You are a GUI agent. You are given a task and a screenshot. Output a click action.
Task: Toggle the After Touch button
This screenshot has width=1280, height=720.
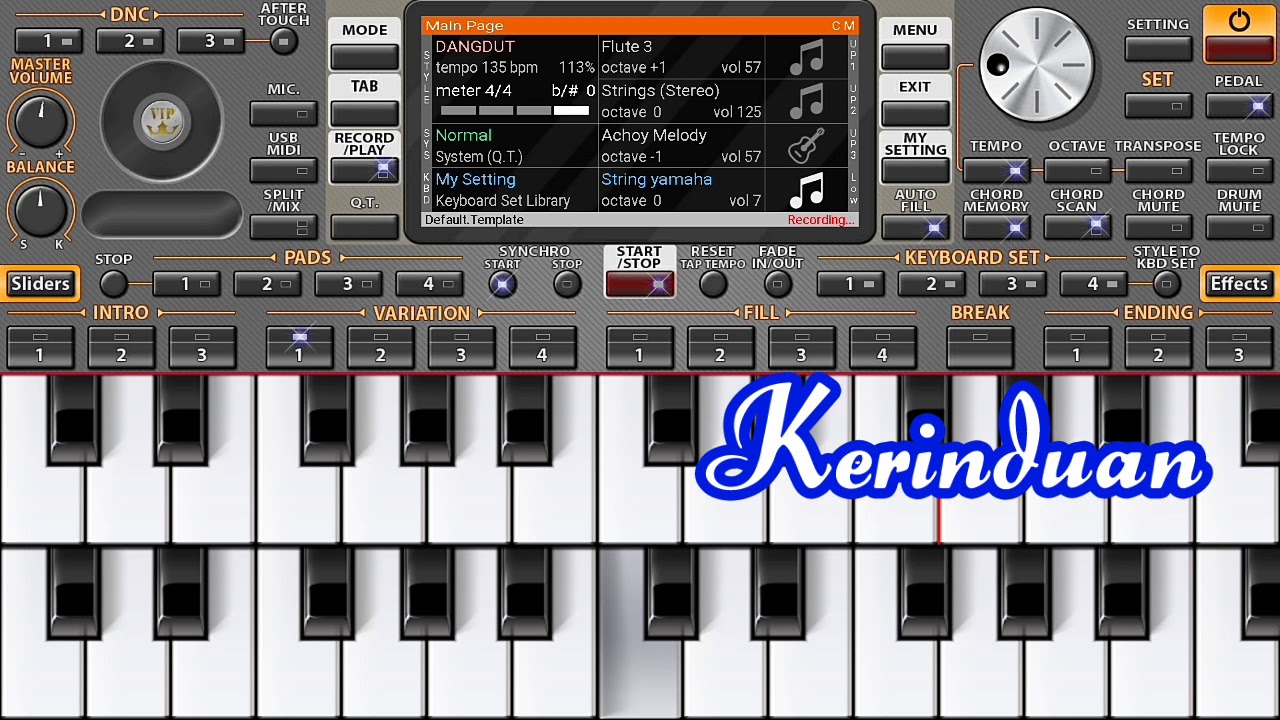(284, 41)
